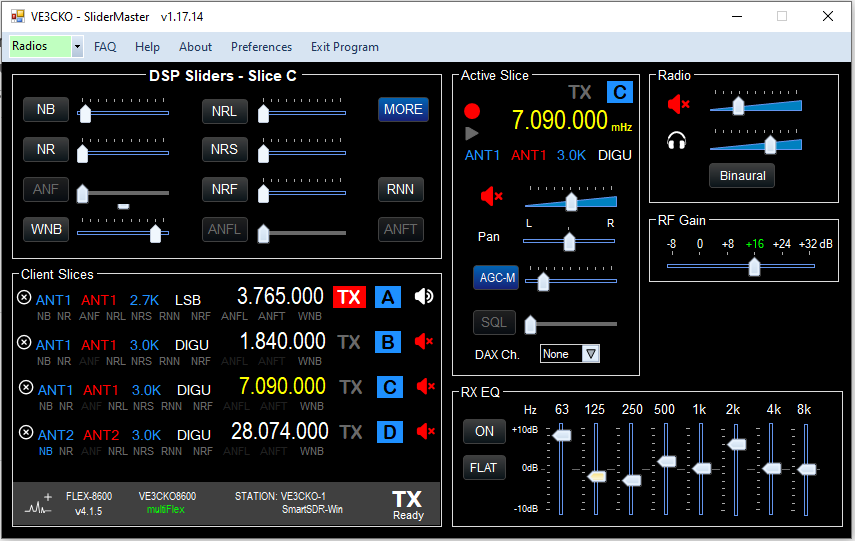Click the FLAT equalizer button
855x541 pixels.
(484, 468)
